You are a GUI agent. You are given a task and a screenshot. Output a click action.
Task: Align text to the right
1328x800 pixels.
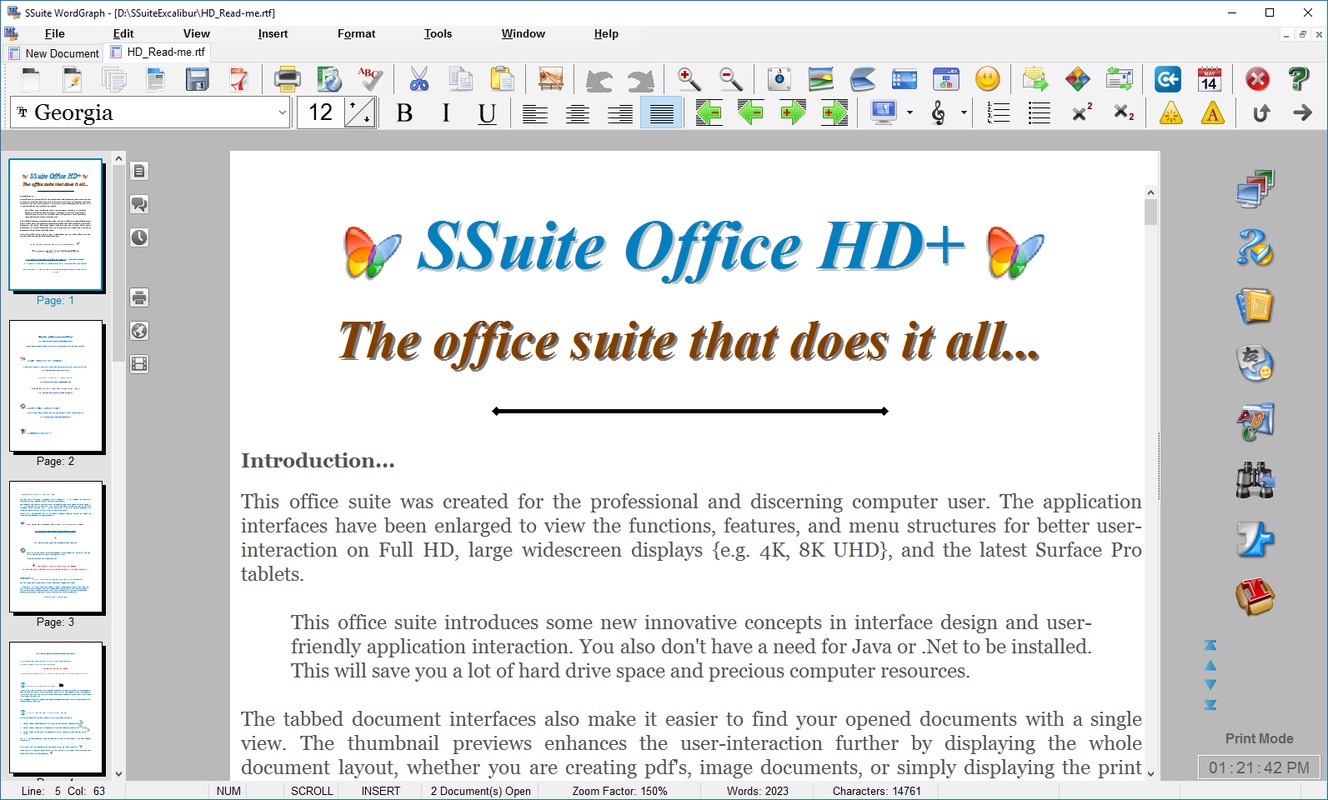(619, 113)
